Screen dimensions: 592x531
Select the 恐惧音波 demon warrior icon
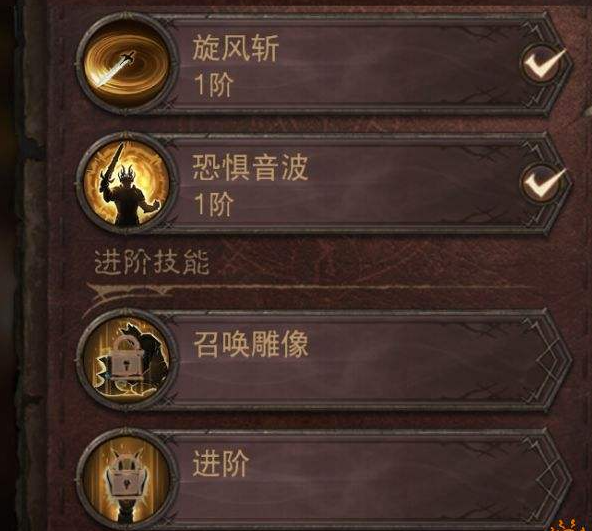pos(127,184)
